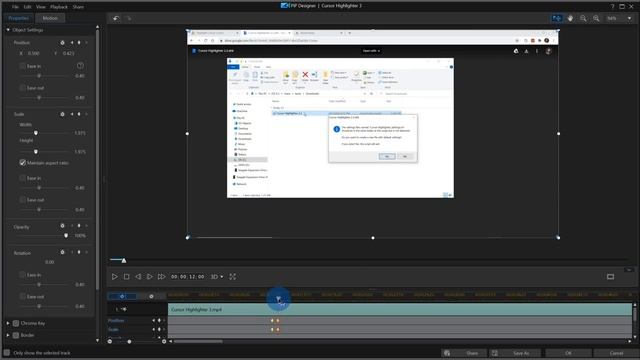This screenshot has width=640, height=360.
Task: Open the zoom percentage dropdown
Action: 629,18
